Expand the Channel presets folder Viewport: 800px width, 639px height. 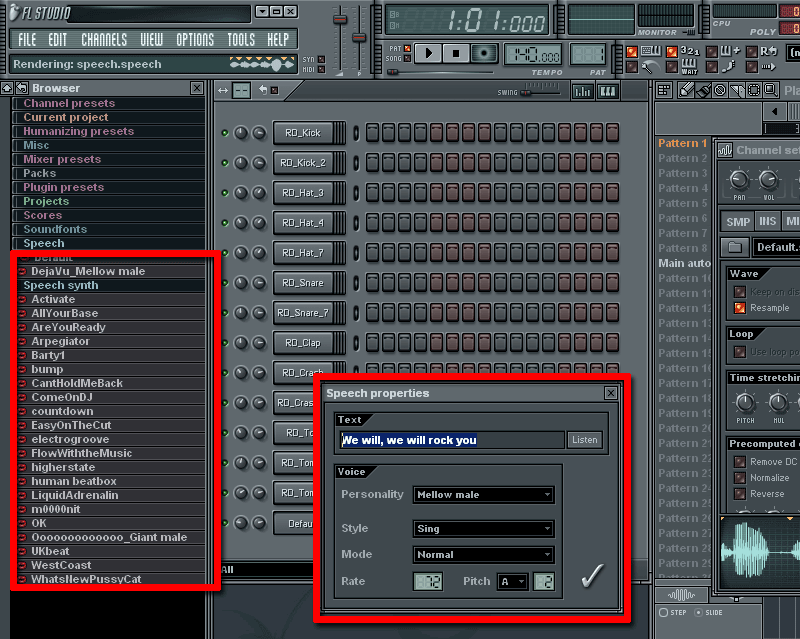109,103
